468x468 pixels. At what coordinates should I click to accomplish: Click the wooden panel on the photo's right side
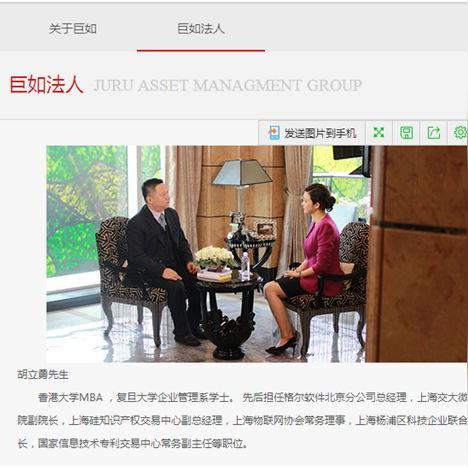click(417, 254)
